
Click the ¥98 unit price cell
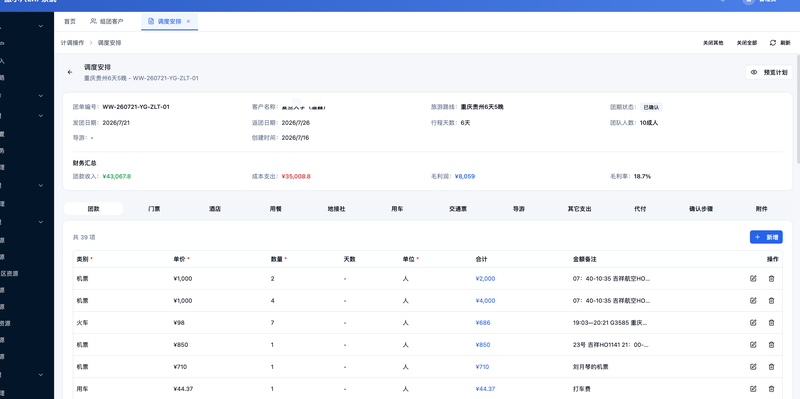180,322
